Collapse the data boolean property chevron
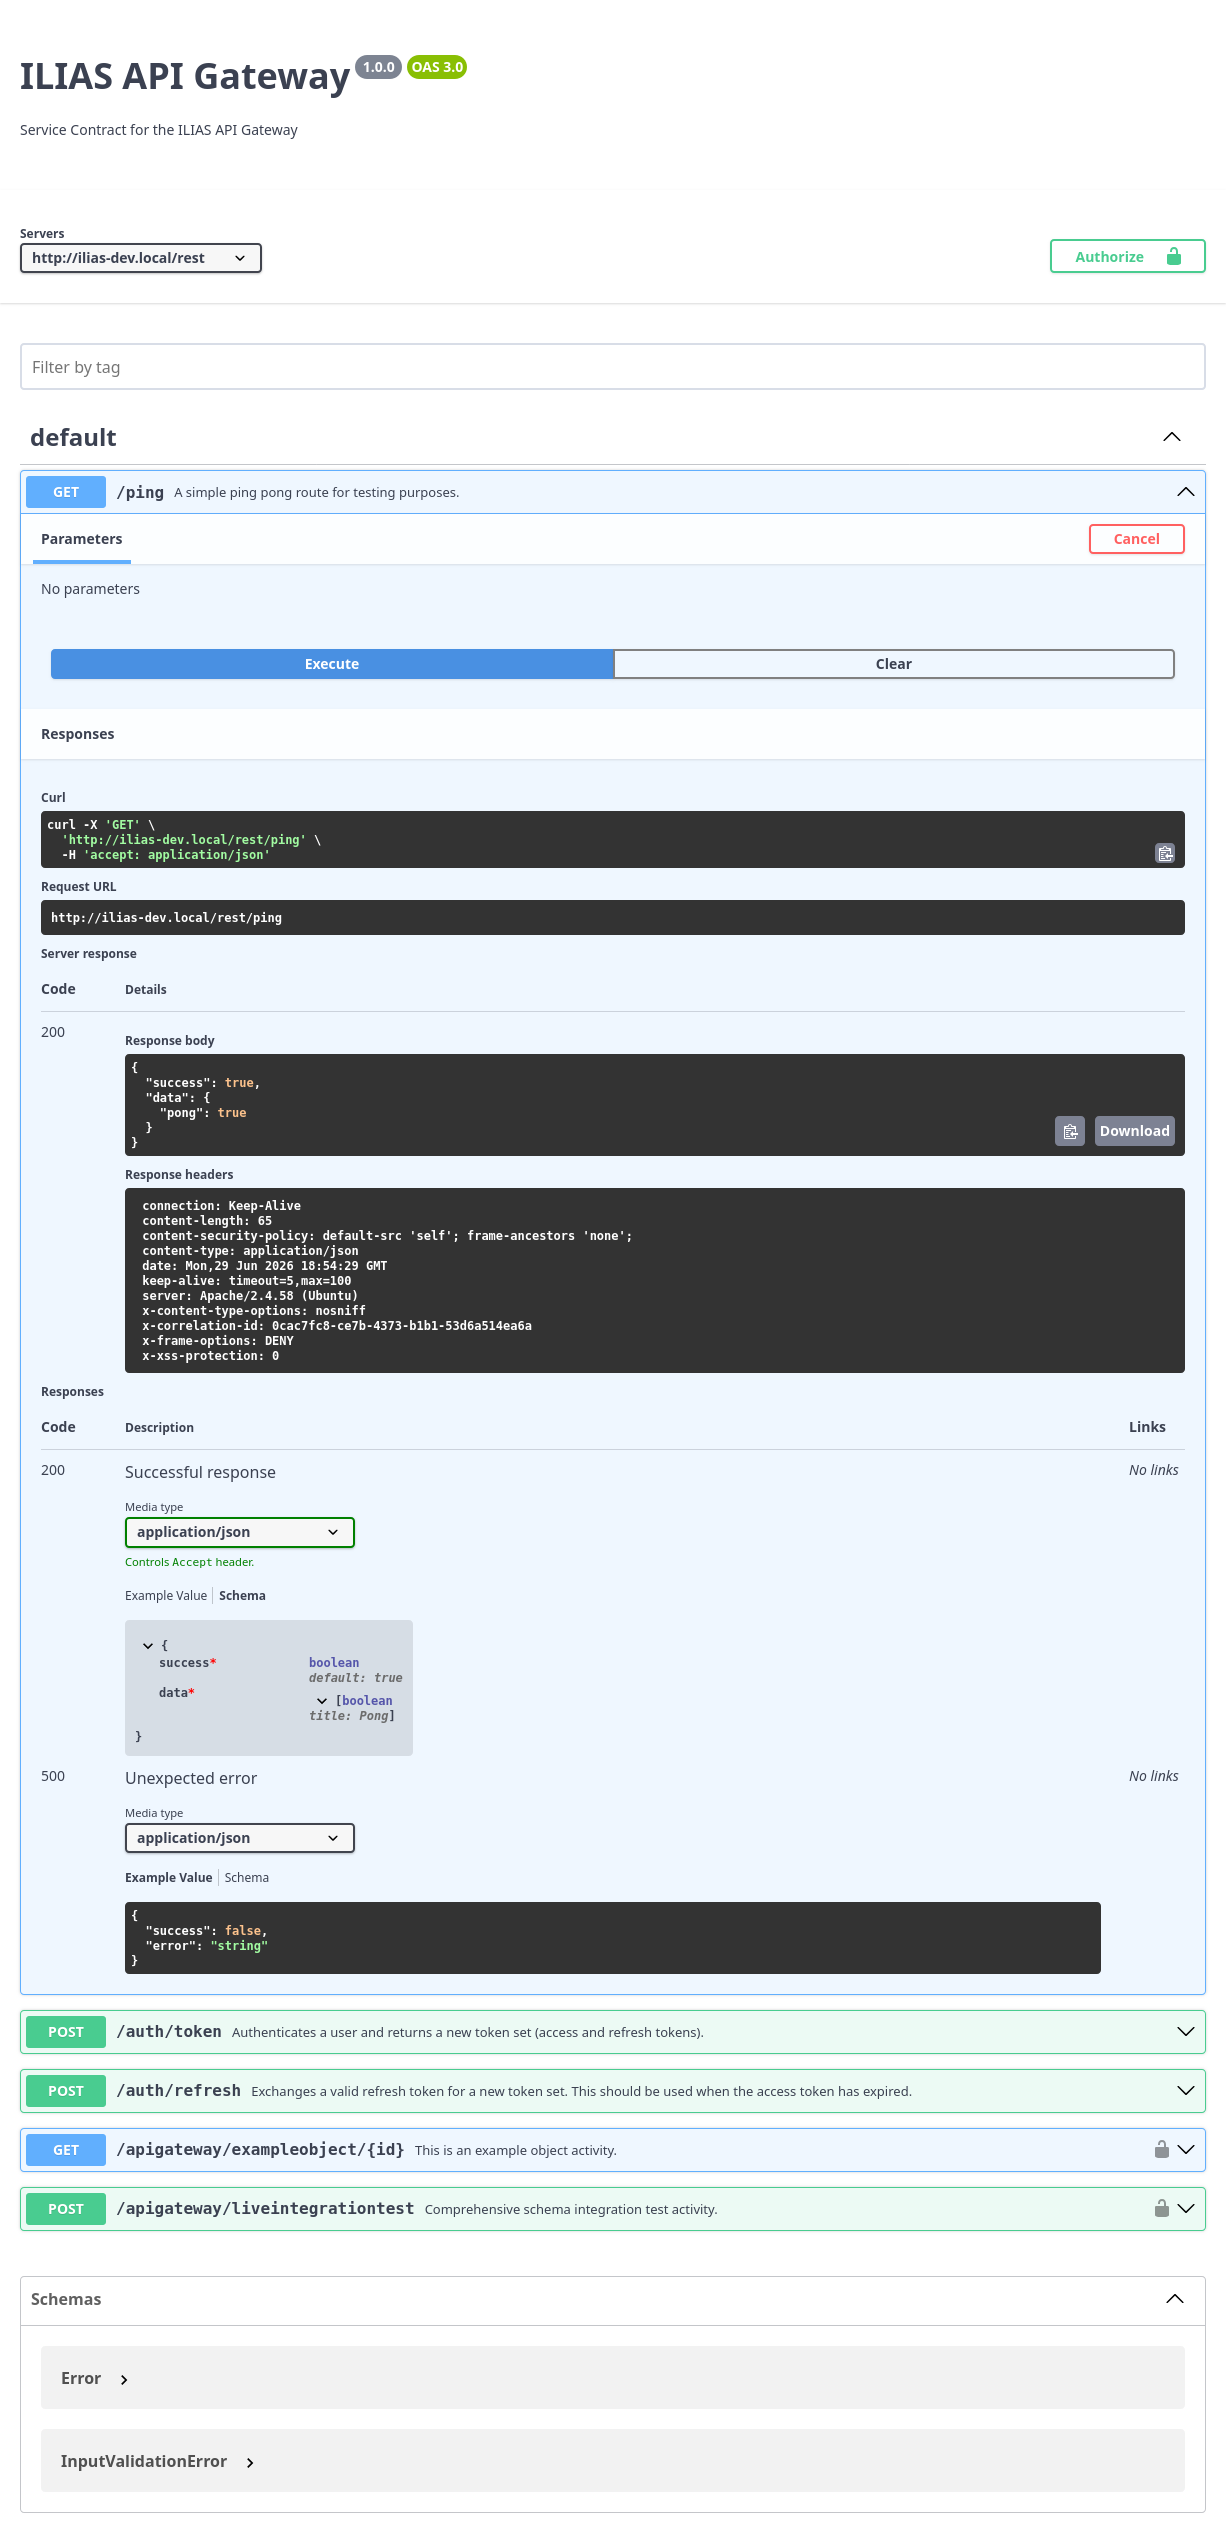1226x2543 pixels. tap(322, 1701)
